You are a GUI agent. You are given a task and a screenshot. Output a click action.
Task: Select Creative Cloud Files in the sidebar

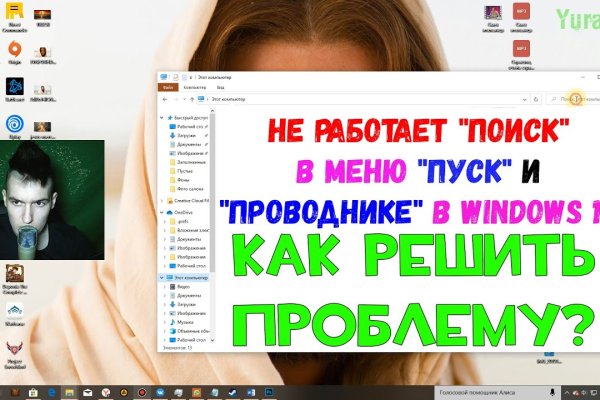click(x=194, y=200)
